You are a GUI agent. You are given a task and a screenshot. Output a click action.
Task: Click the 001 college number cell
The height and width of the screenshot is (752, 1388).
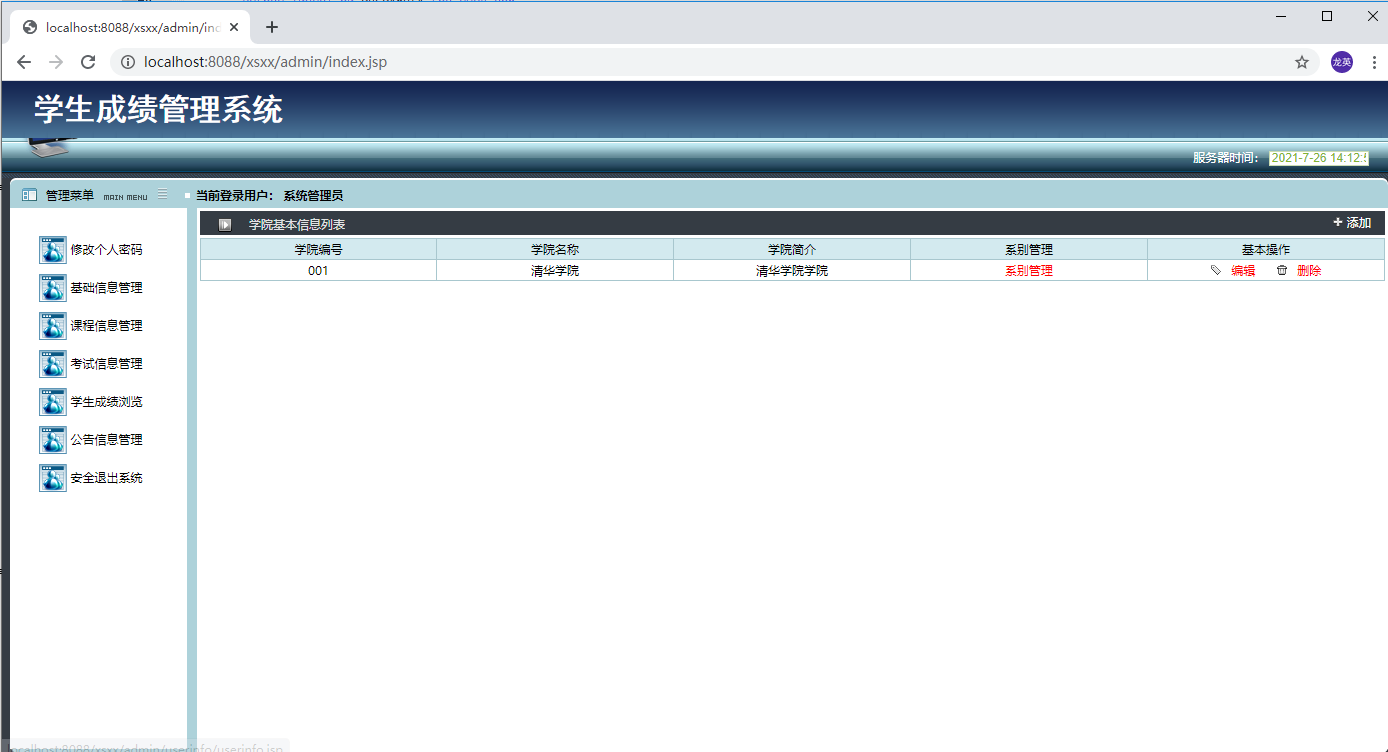click(x=318, y=271)
